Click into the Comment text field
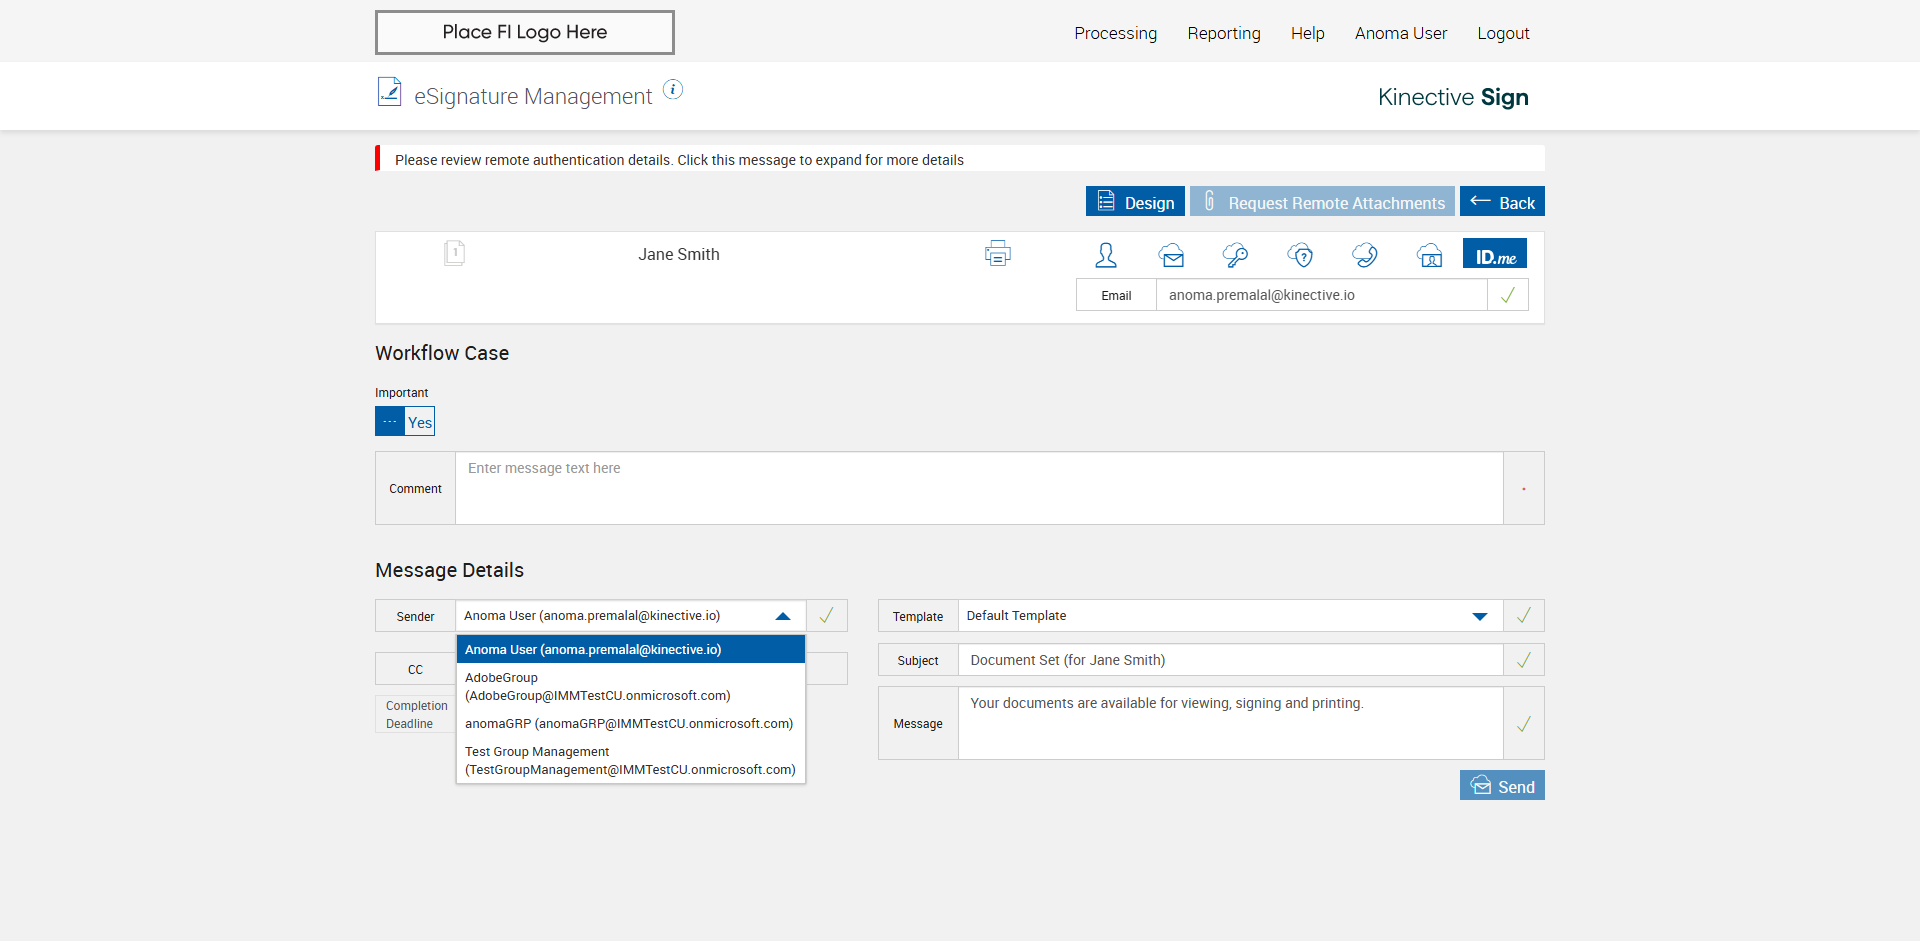The width and height of the screenshot is (1920, 941). click(x=978, y=488)
